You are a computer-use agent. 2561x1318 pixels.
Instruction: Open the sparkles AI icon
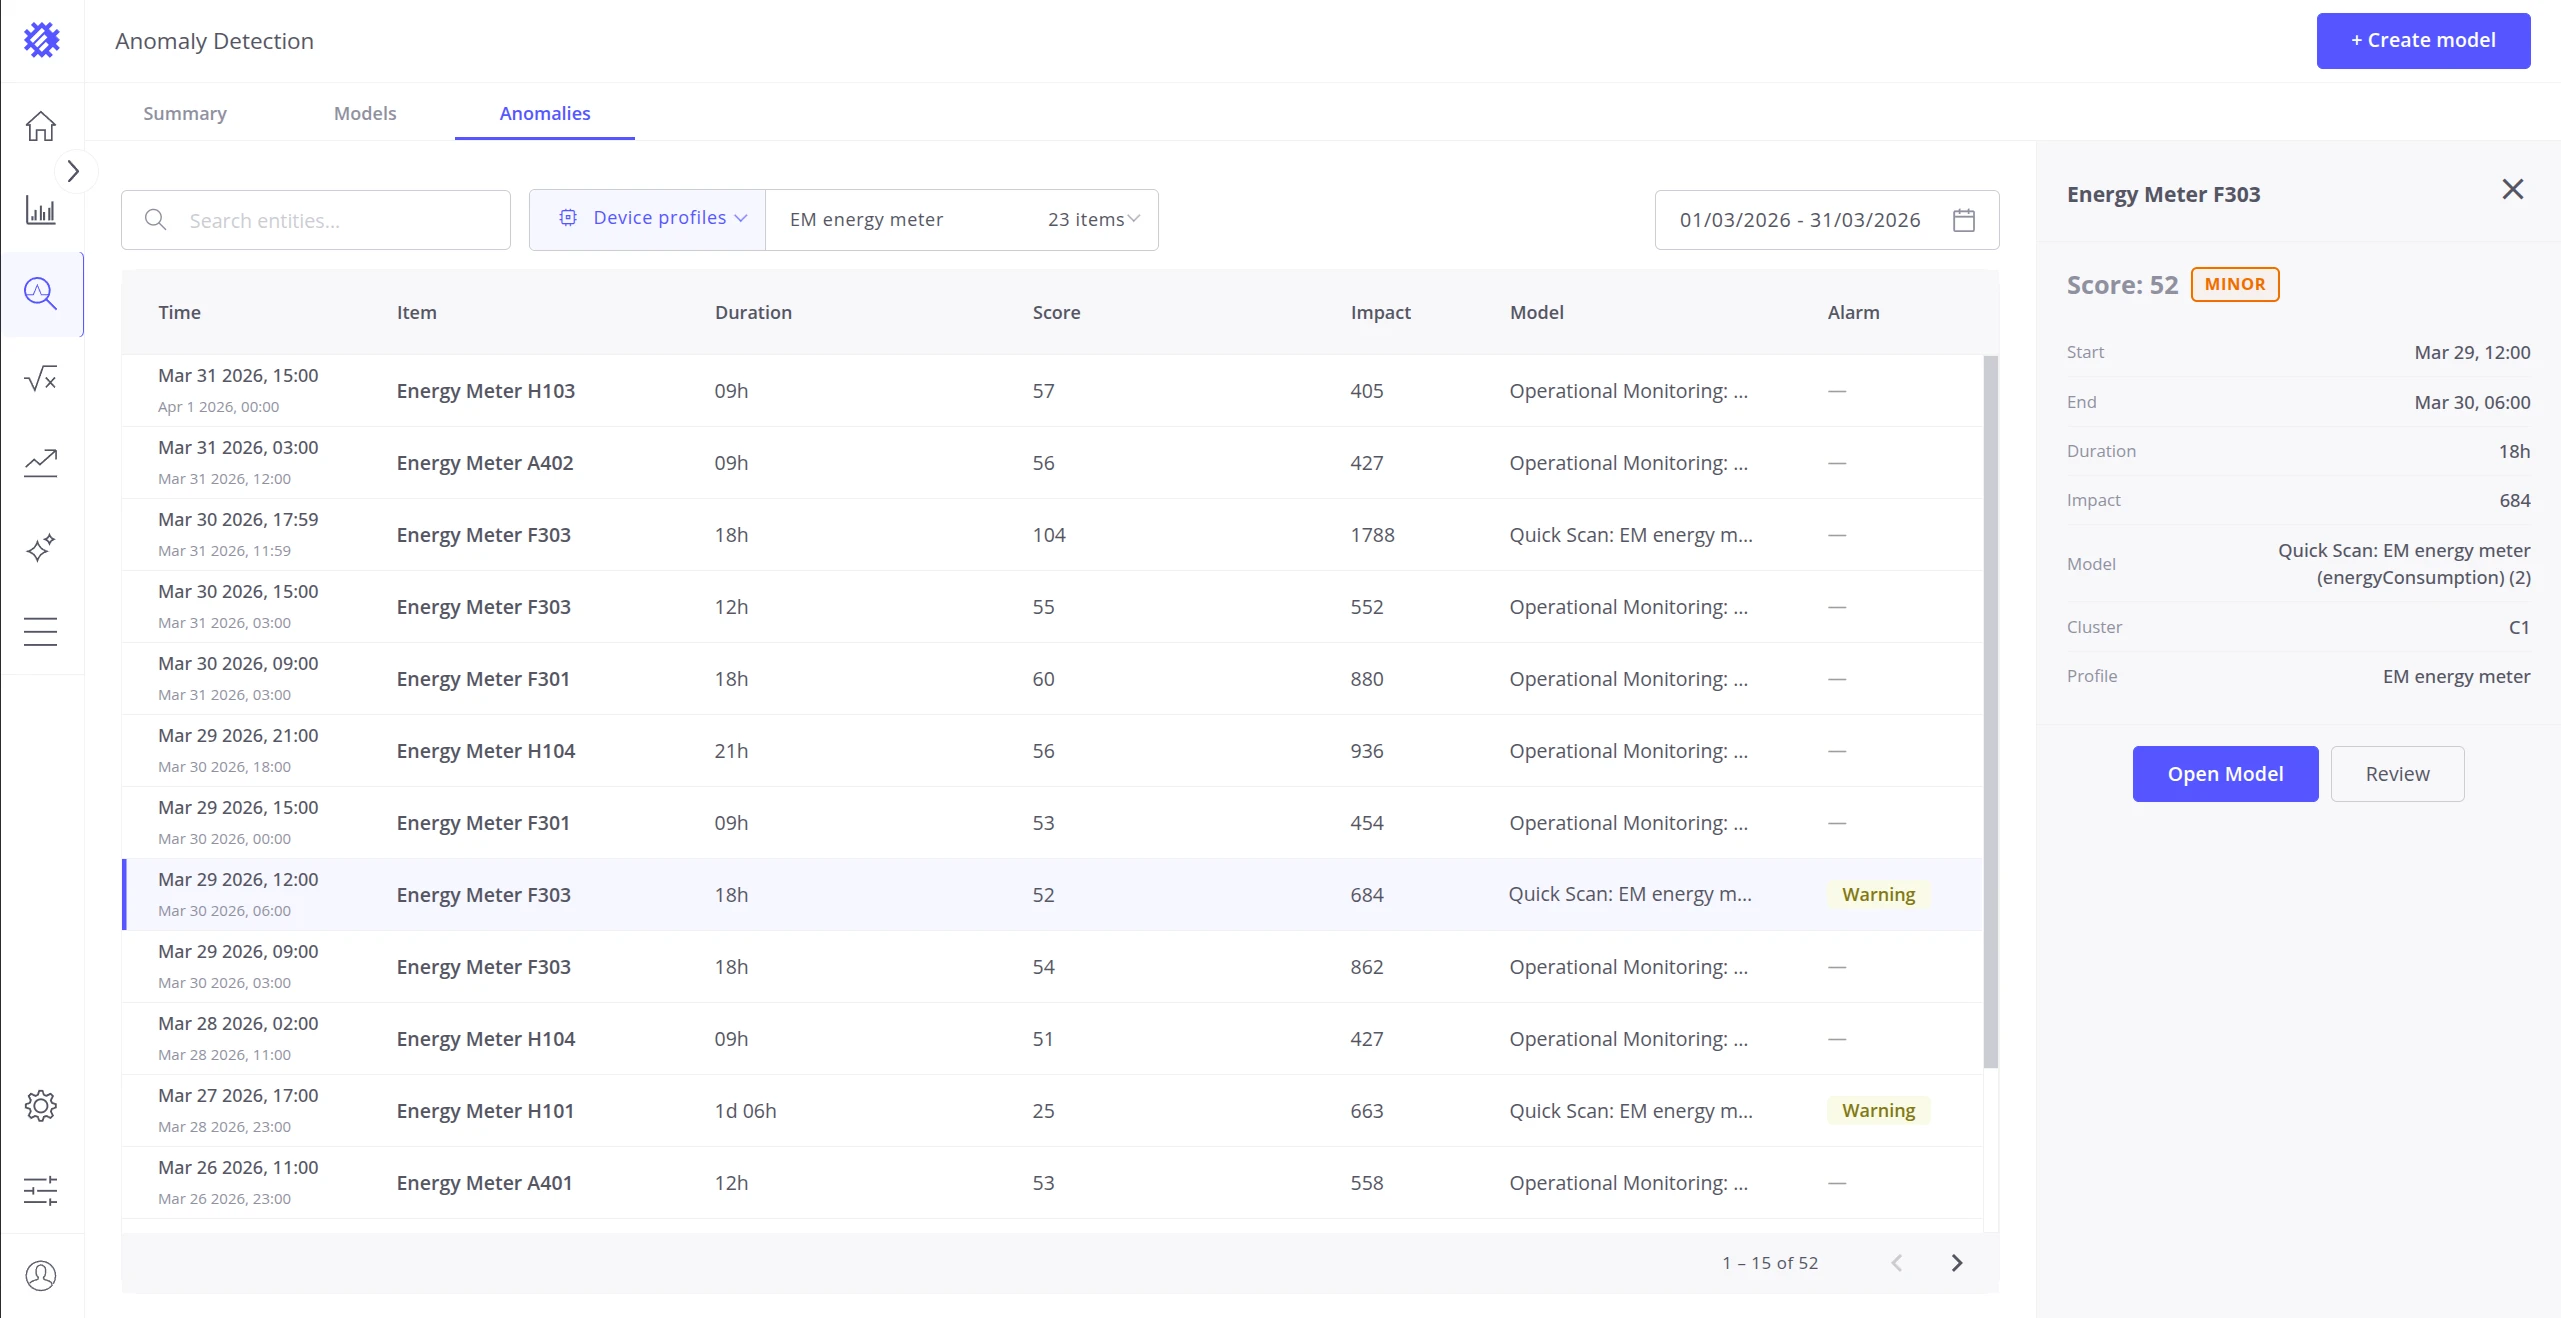pos(41,547)
